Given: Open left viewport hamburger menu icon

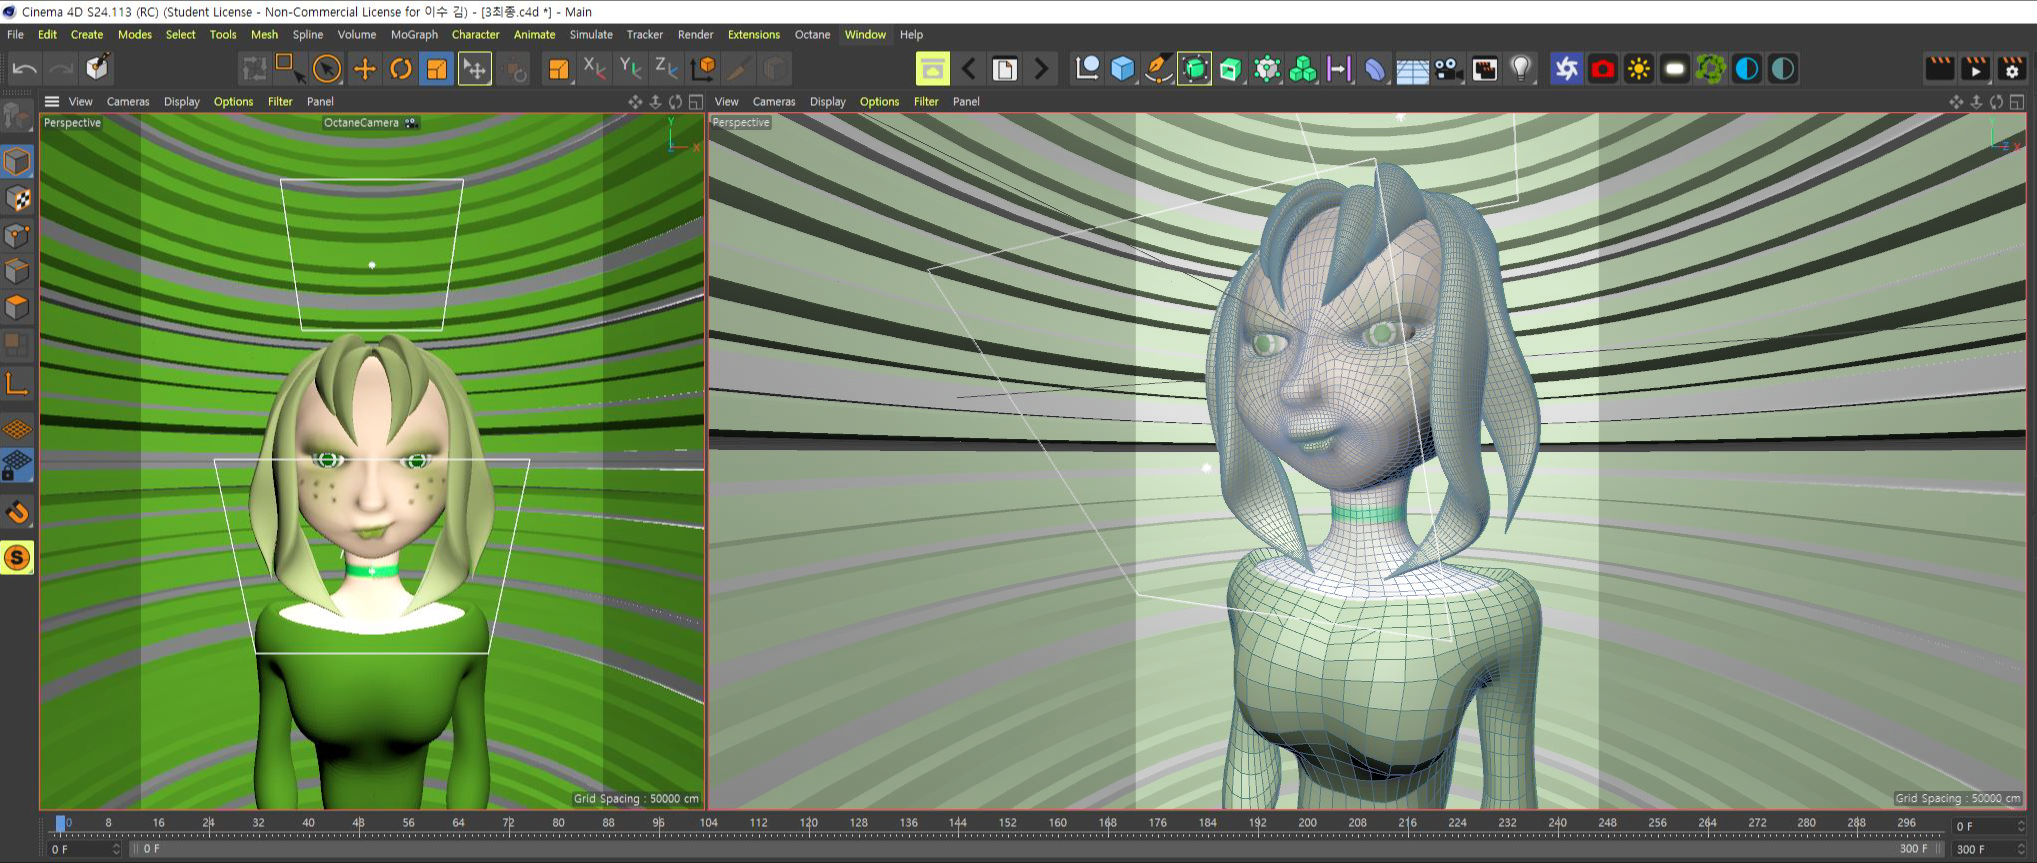Looking at the screenshot, I should (52, 101).
